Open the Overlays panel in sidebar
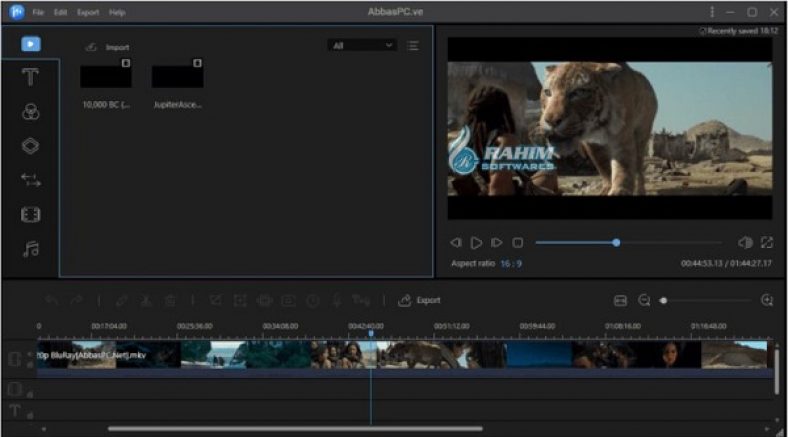 [31, 146]
